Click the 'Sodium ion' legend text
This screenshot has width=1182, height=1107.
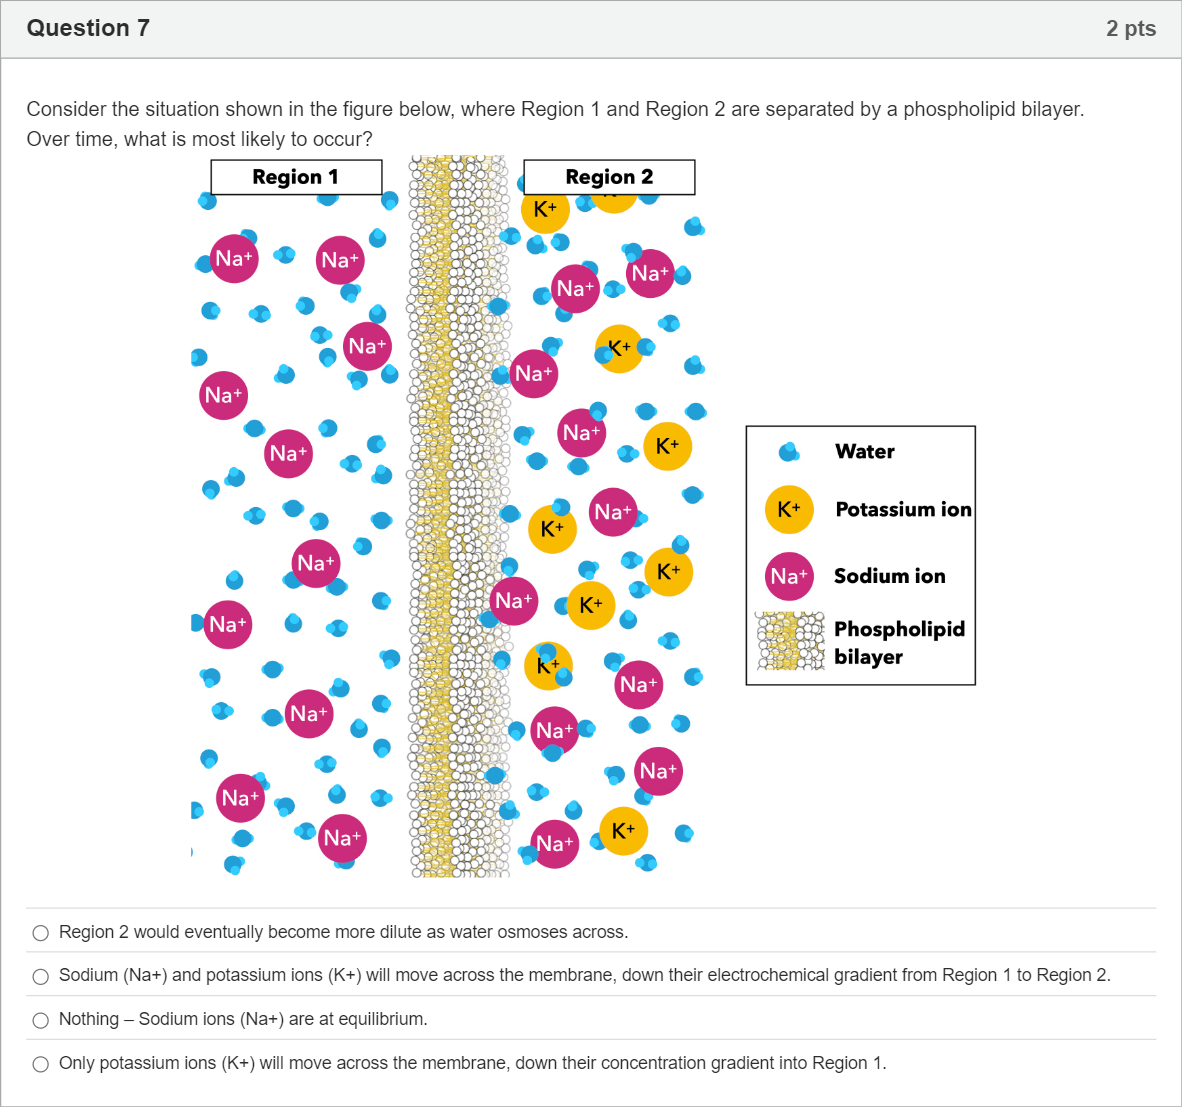click(x=890, y=576)
